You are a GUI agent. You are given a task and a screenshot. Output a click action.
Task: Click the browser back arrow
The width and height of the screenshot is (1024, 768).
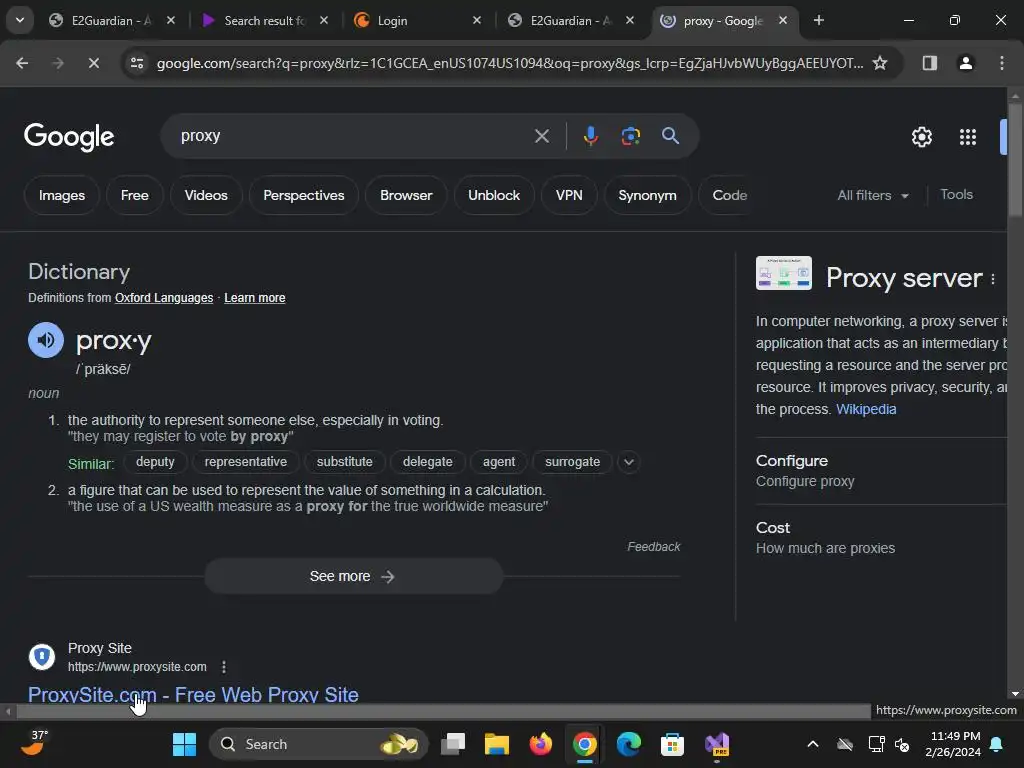(x=22, y=63)
